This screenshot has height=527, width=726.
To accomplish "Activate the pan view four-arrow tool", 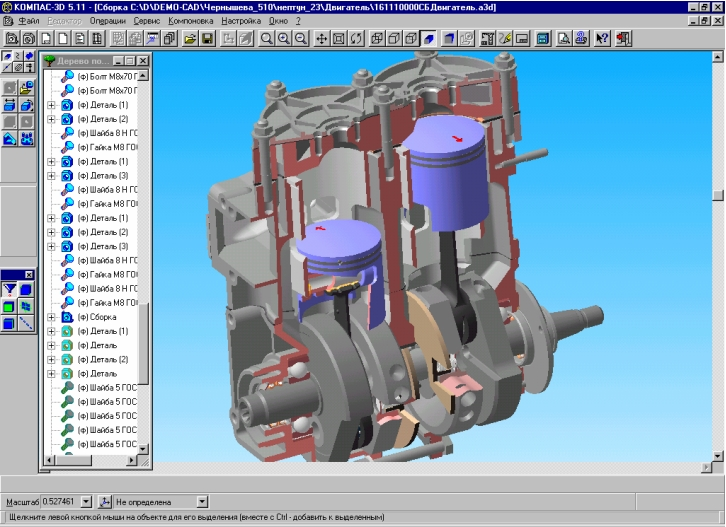I will [321, 38].
